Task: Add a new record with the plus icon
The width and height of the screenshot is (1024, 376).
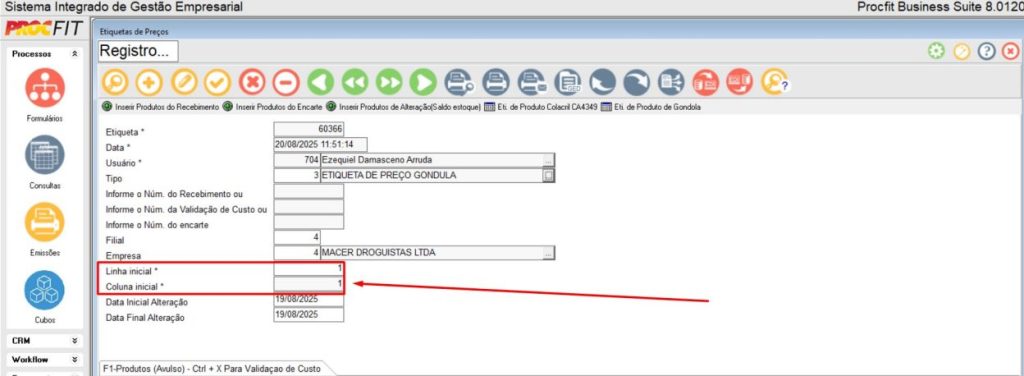Action: click(x=149, y=83)
